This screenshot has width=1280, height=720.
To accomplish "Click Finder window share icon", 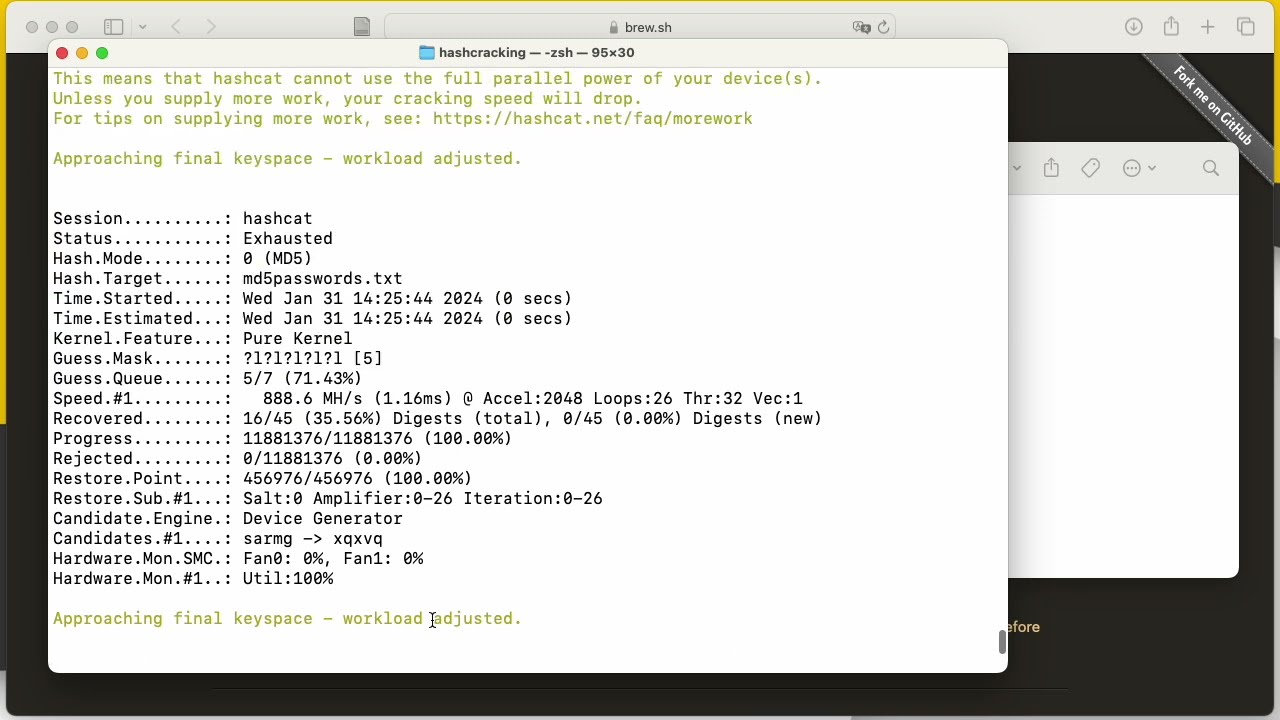I will click(1051, 168).
